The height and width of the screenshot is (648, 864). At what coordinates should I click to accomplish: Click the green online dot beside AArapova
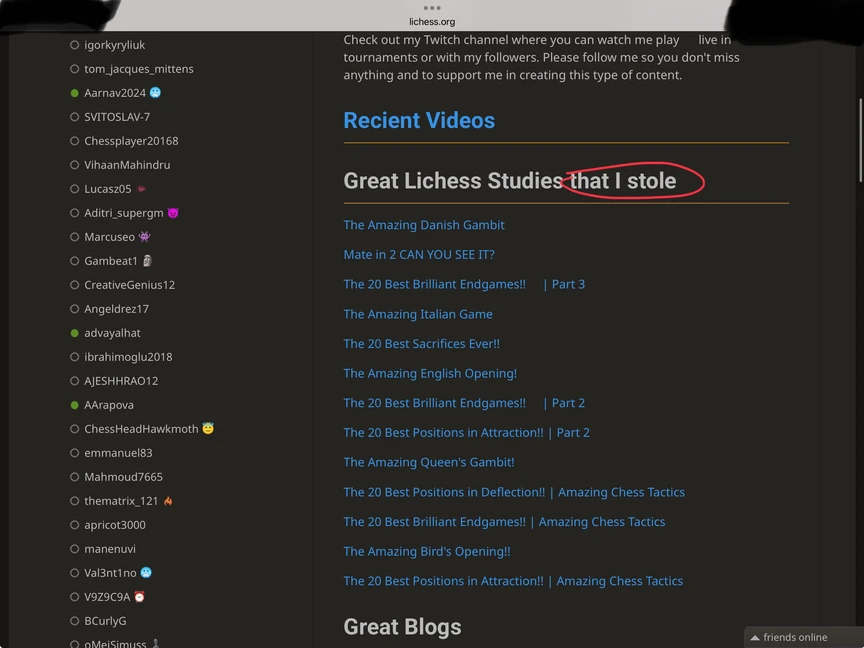pos(75,405)
